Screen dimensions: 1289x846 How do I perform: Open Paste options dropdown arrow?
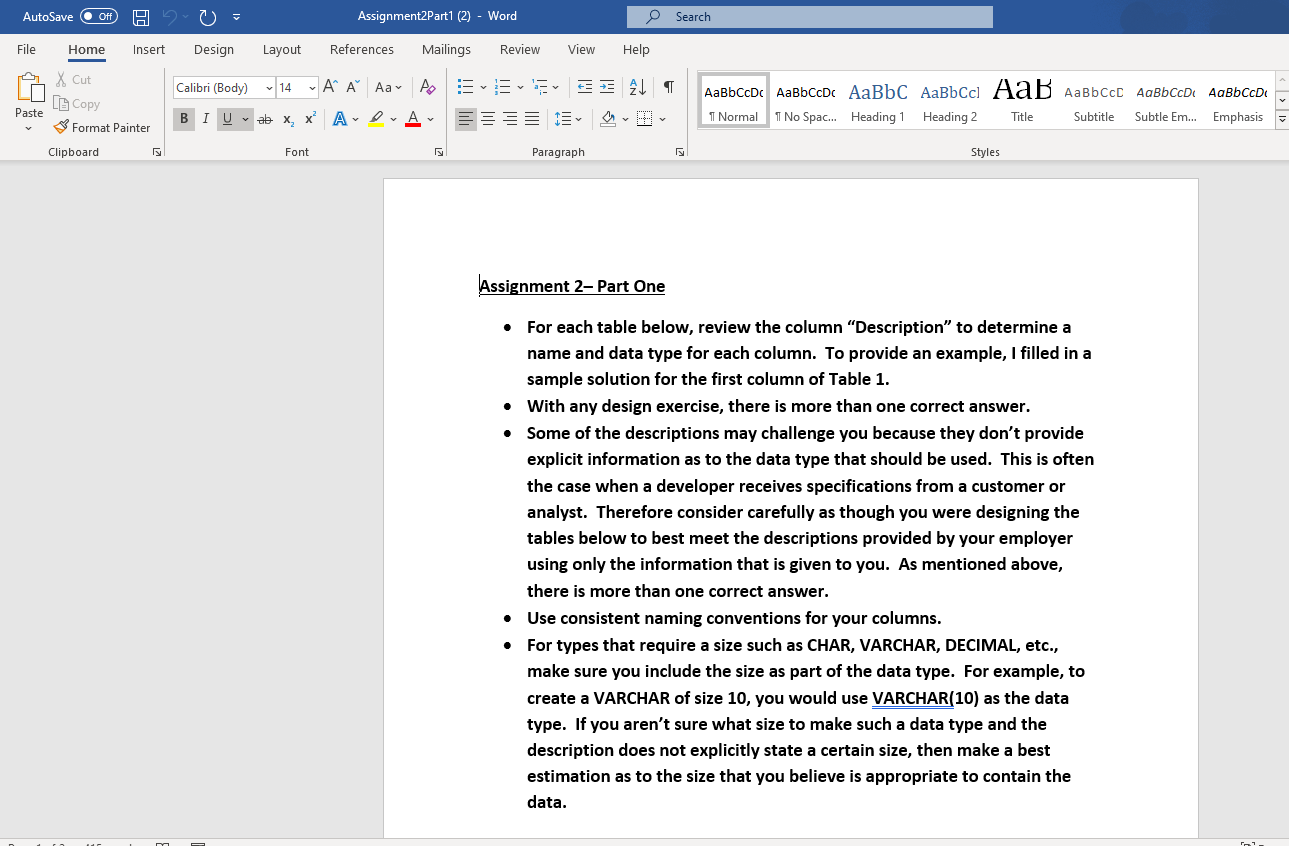pos(29,127)
